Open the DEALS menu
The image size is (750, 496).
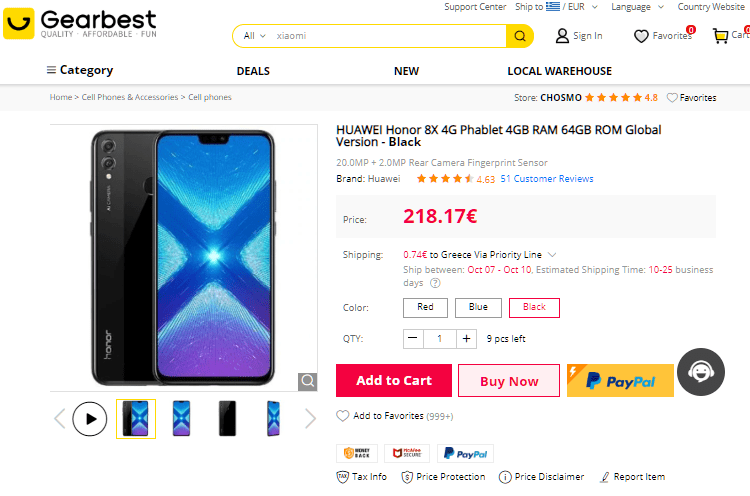coord(253,71)
